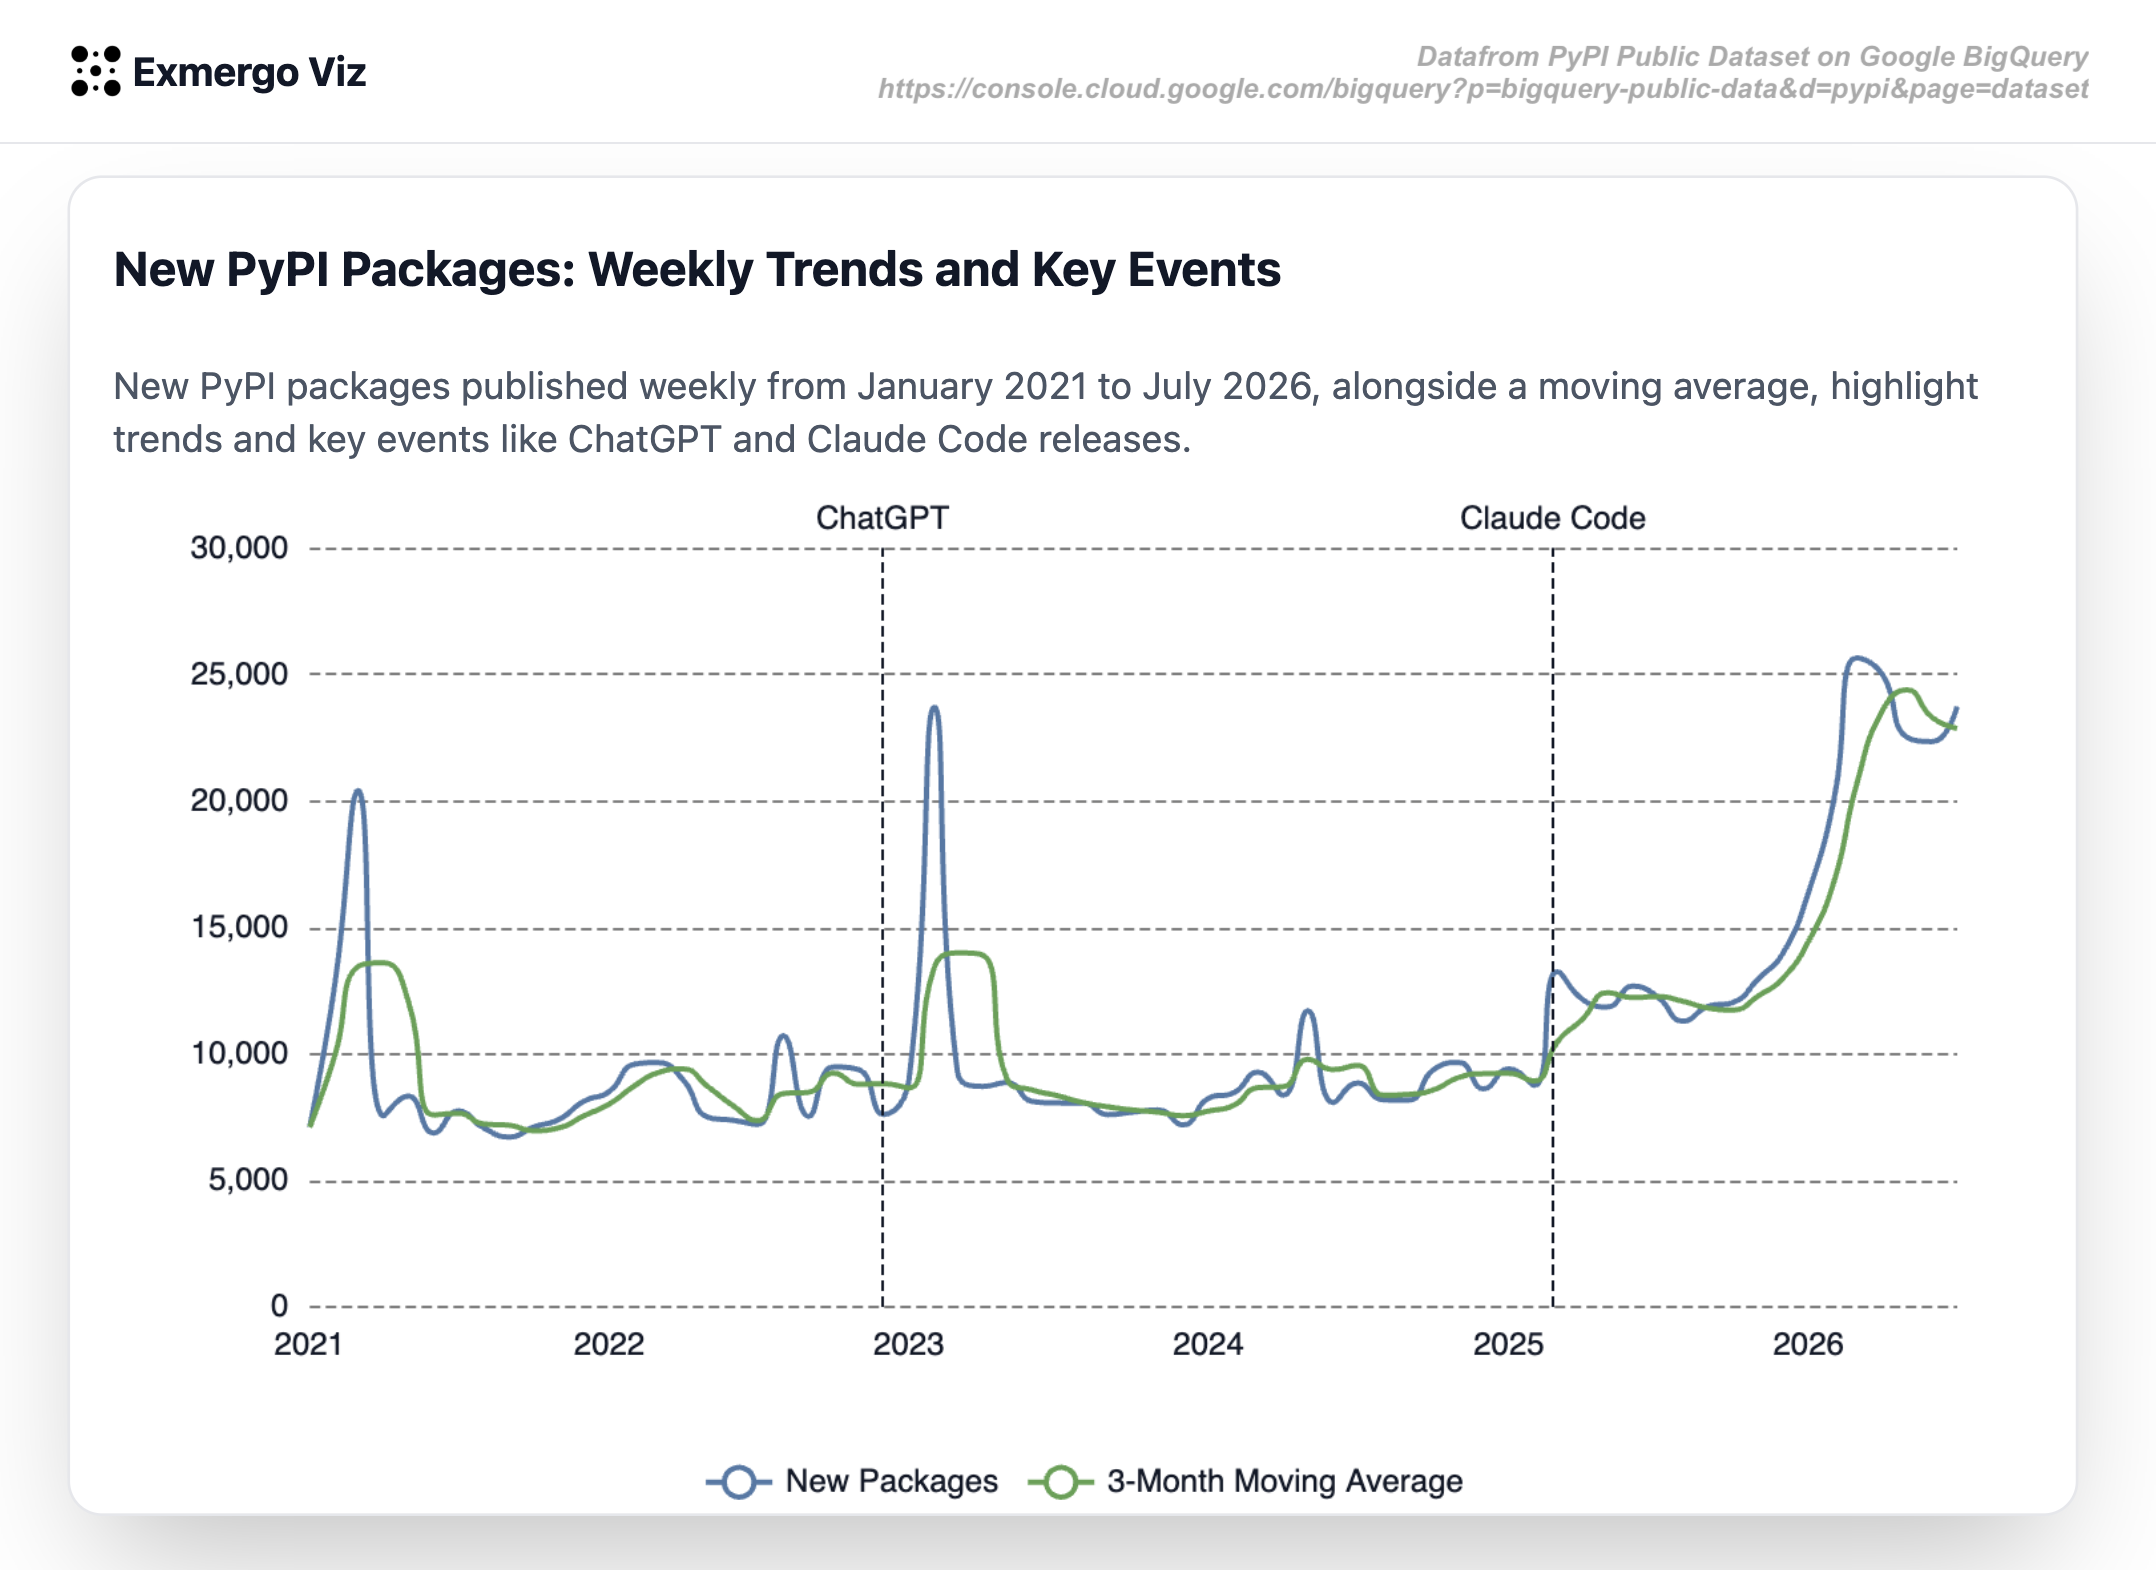The image size is (2156, 1570).
Task: Click the Exmergo Viz dotted logo icon
Action: pos(96,71)
